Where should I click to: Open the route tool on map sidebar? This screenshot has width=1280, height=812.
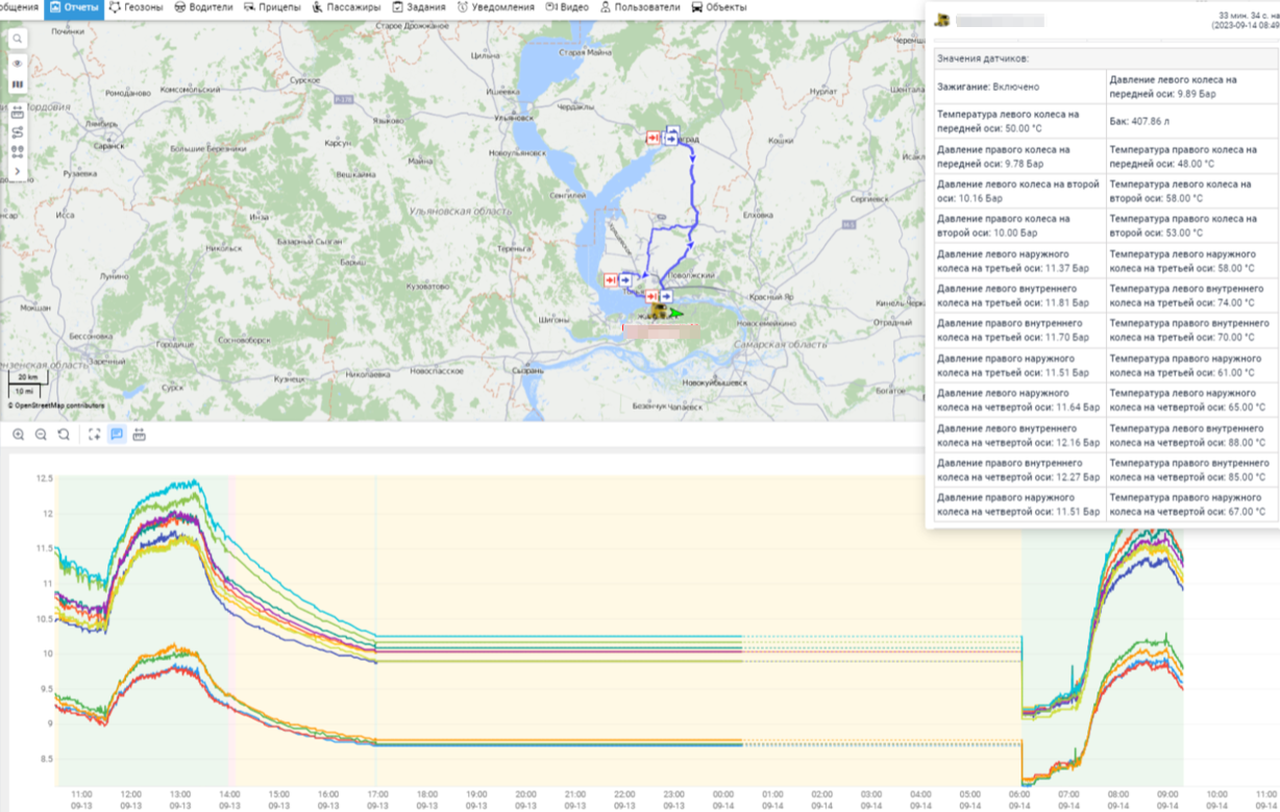17,131
